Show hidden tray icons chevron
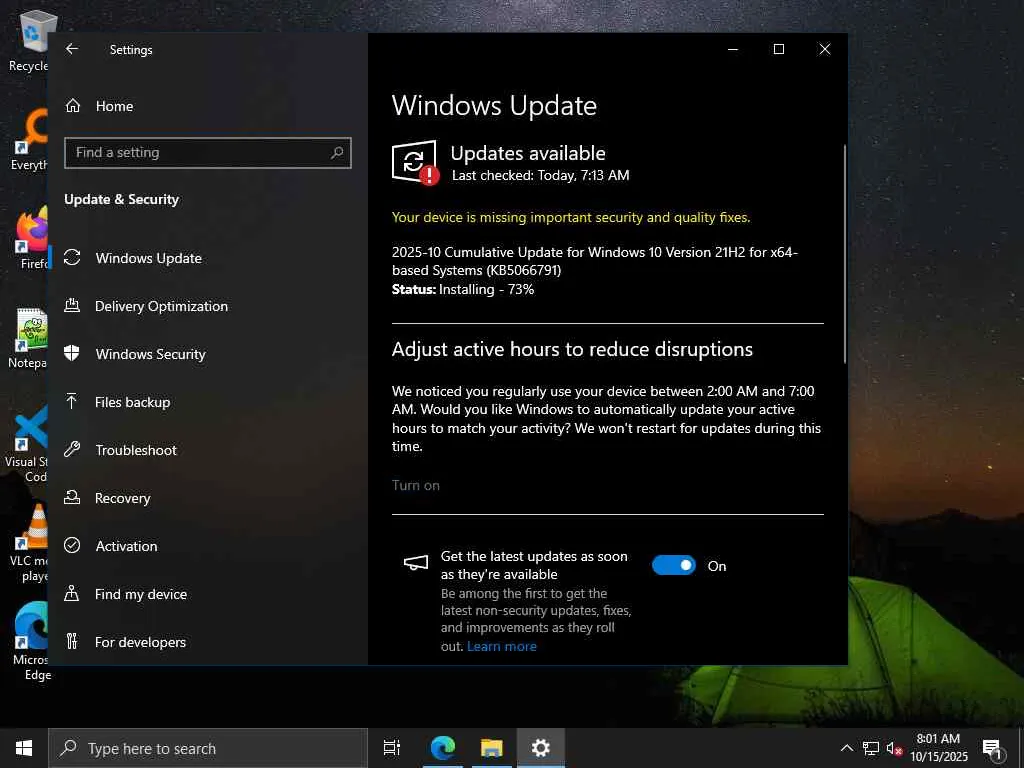 [x=846, y=748]
